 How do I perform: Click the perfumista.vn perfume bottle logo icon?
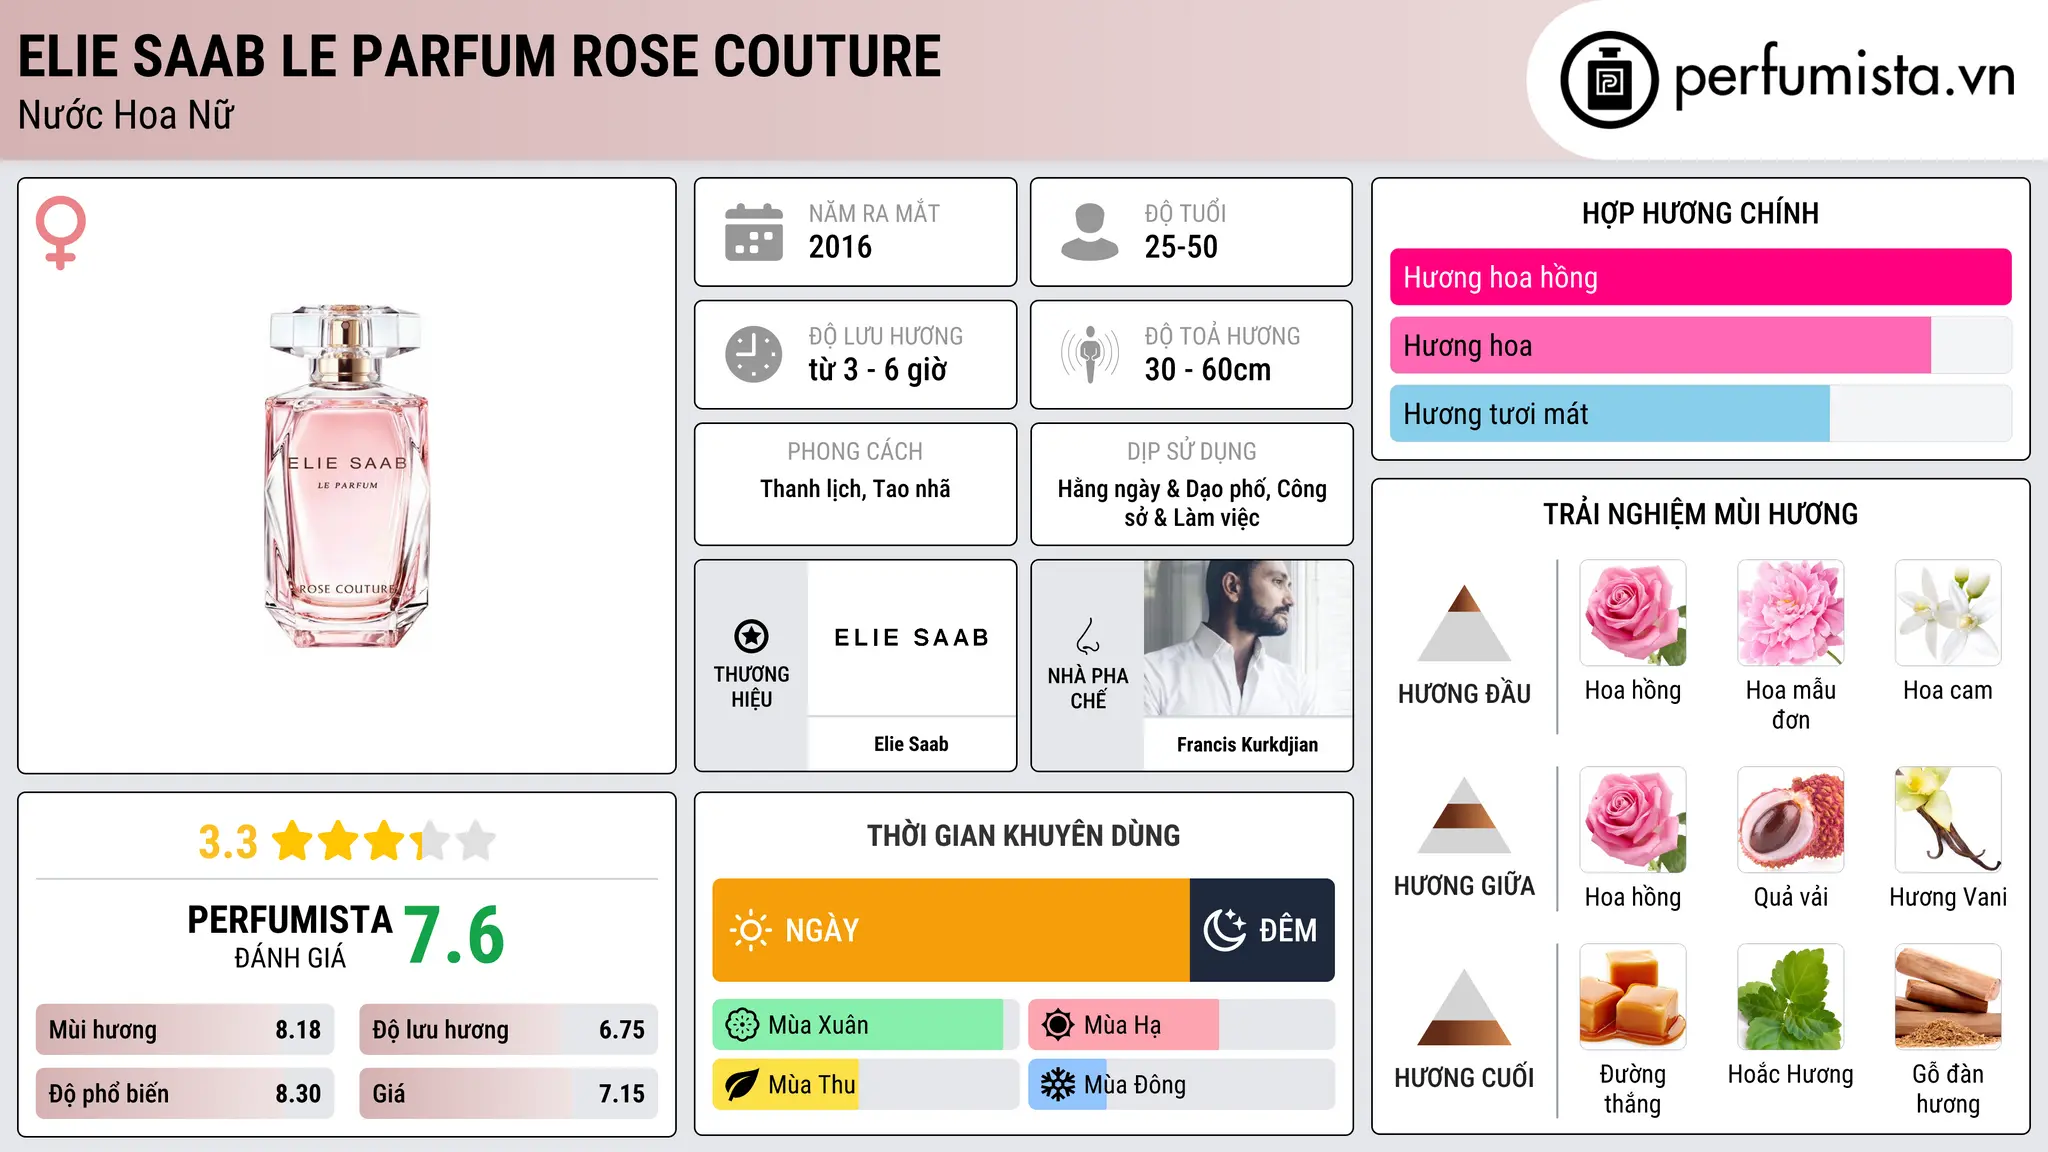click(1609, 80)
